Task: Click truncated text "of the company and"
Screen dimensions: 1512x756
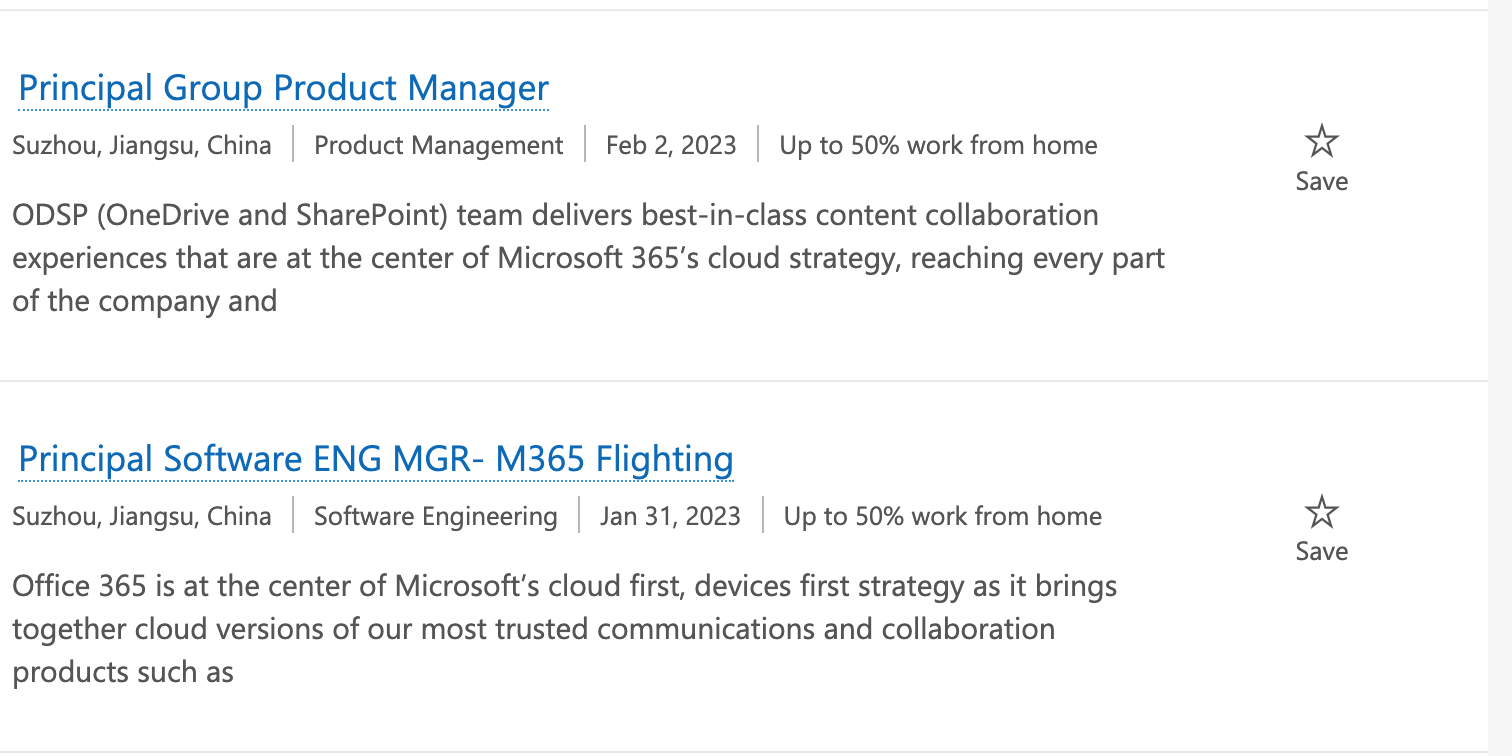Action: [x=145, y=301]
